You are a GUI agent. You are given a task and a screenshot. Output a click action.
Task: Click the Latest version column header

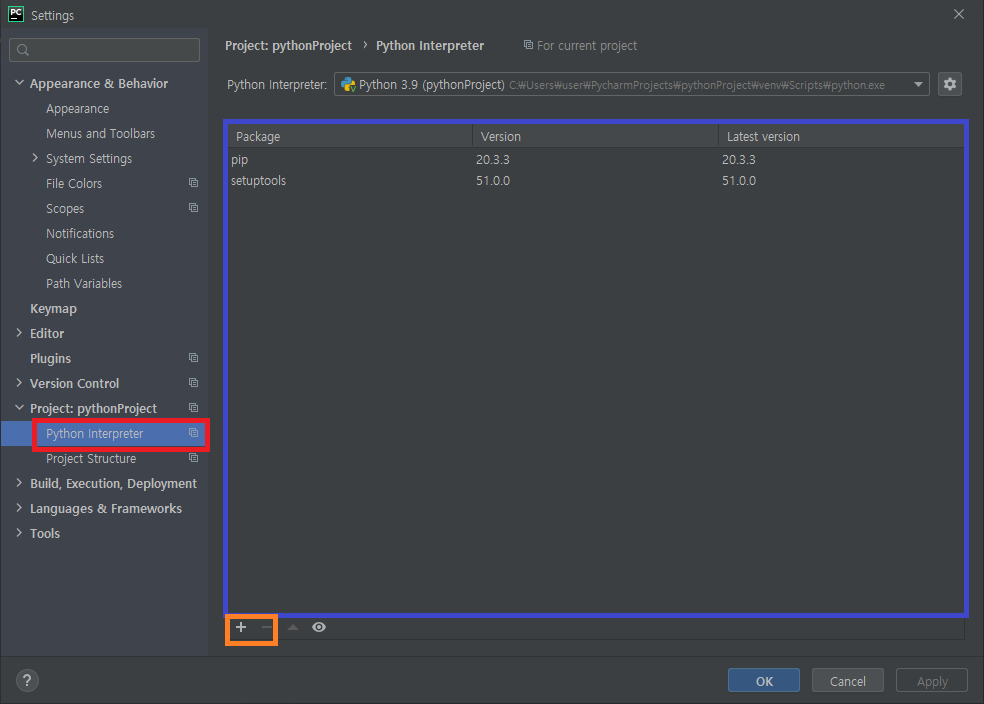click(x=841, y=136)
